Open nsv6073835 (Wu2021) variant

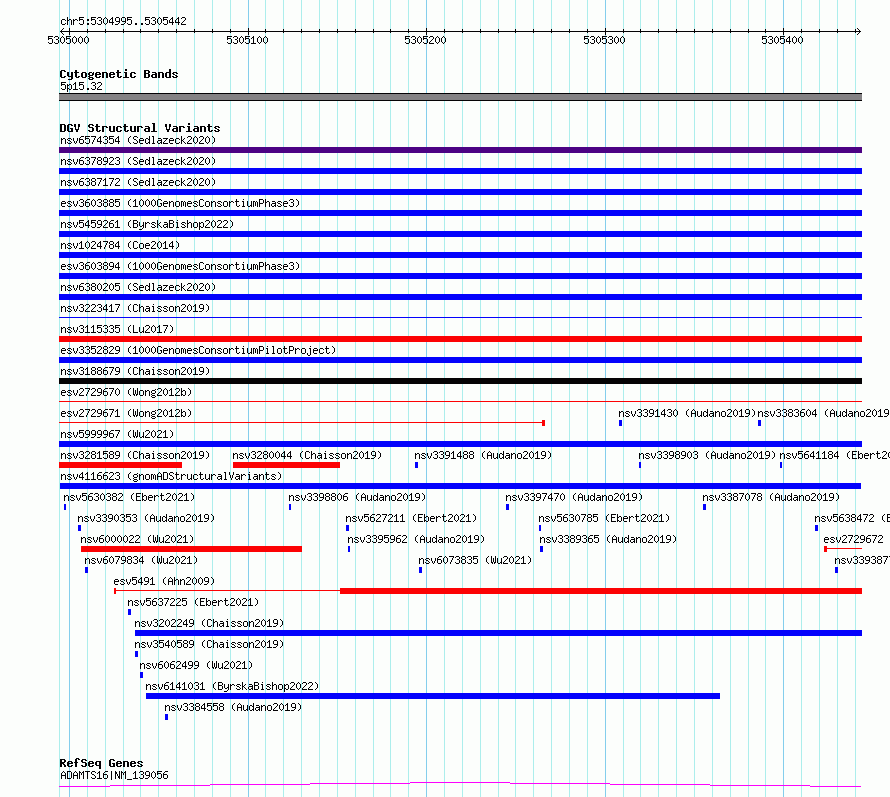[475, 560]
